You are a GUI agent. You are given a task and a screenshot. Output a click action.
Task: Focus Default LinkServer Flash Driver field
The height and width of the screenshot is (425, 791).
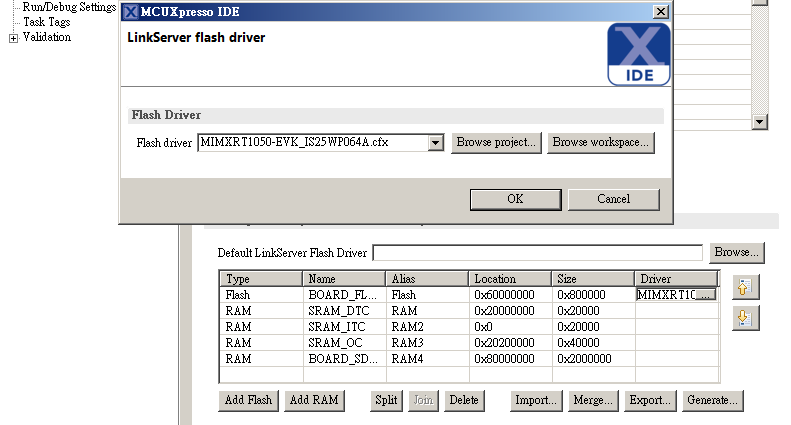click(538, 253)
